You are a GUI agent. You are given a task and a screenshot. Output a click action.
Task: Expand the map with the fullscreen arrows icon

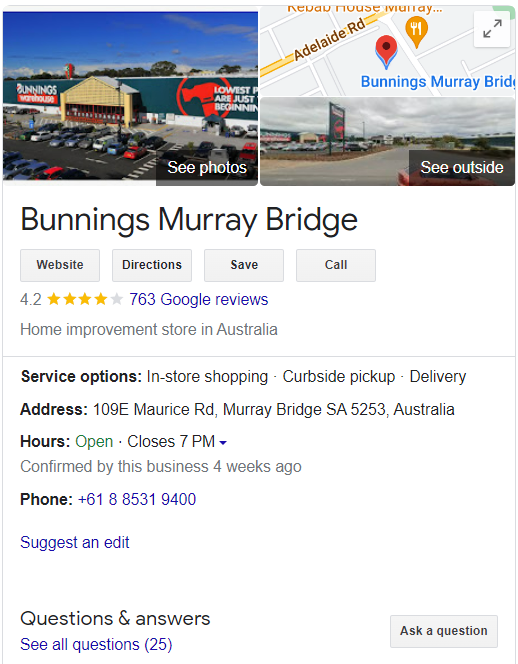click(492, 29)
